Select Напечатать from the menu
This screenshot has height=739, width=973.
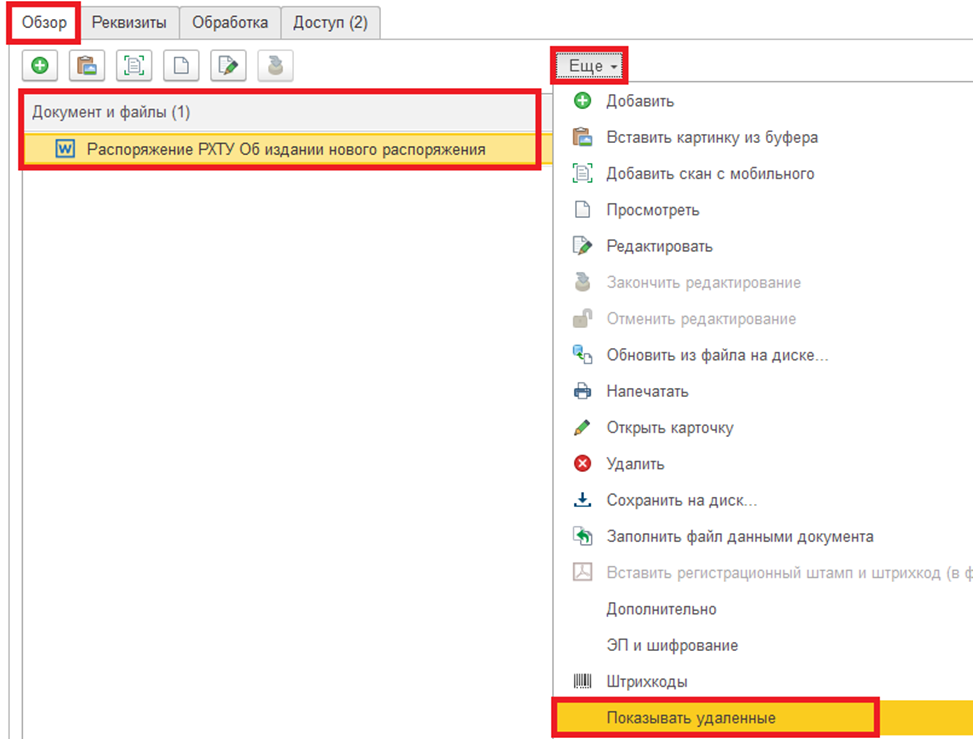pos(647,391)
